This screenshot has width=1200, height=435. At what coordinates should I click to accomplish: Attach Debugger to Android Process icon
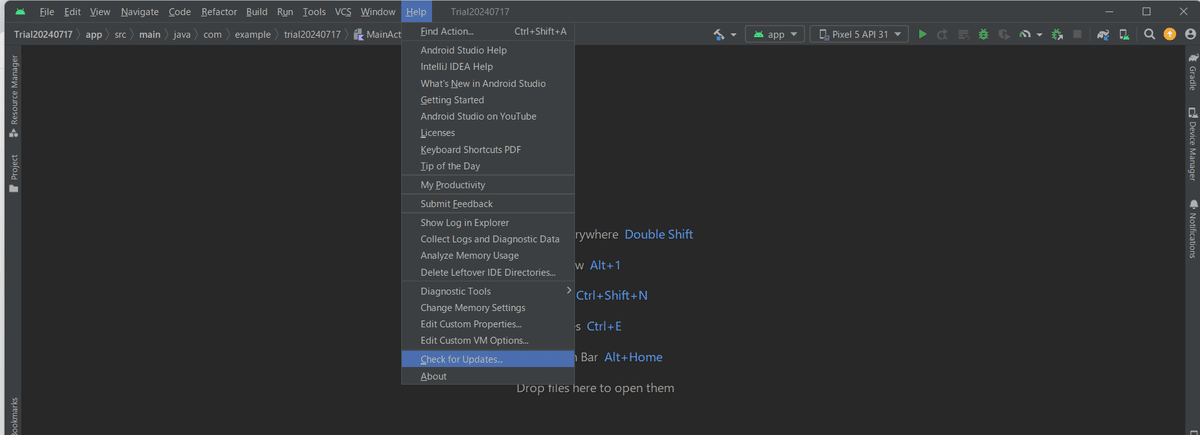coord(1057,34)
